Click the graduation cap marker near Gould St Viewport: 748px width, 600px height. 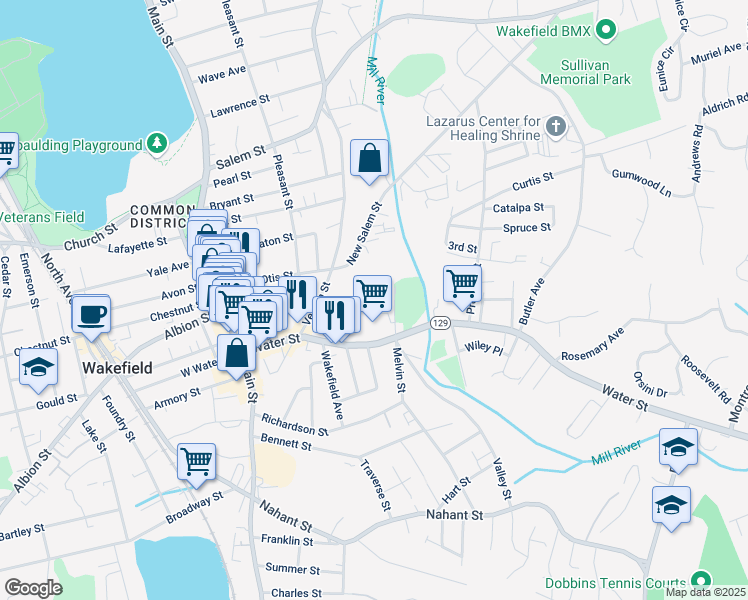pyautogui.click(x=39, y=367)
